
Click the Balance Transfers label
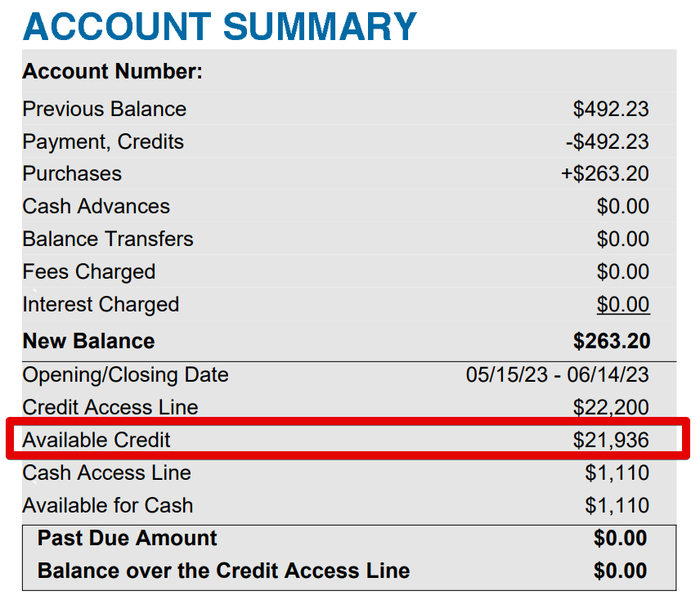(108, 239)
